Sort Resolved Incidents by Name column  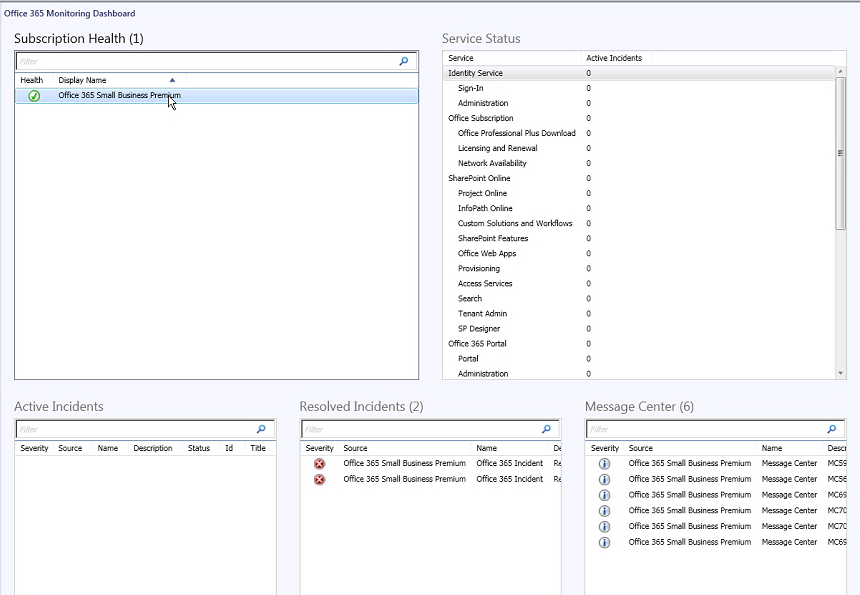pyautogui.click(x=486, y=448)
